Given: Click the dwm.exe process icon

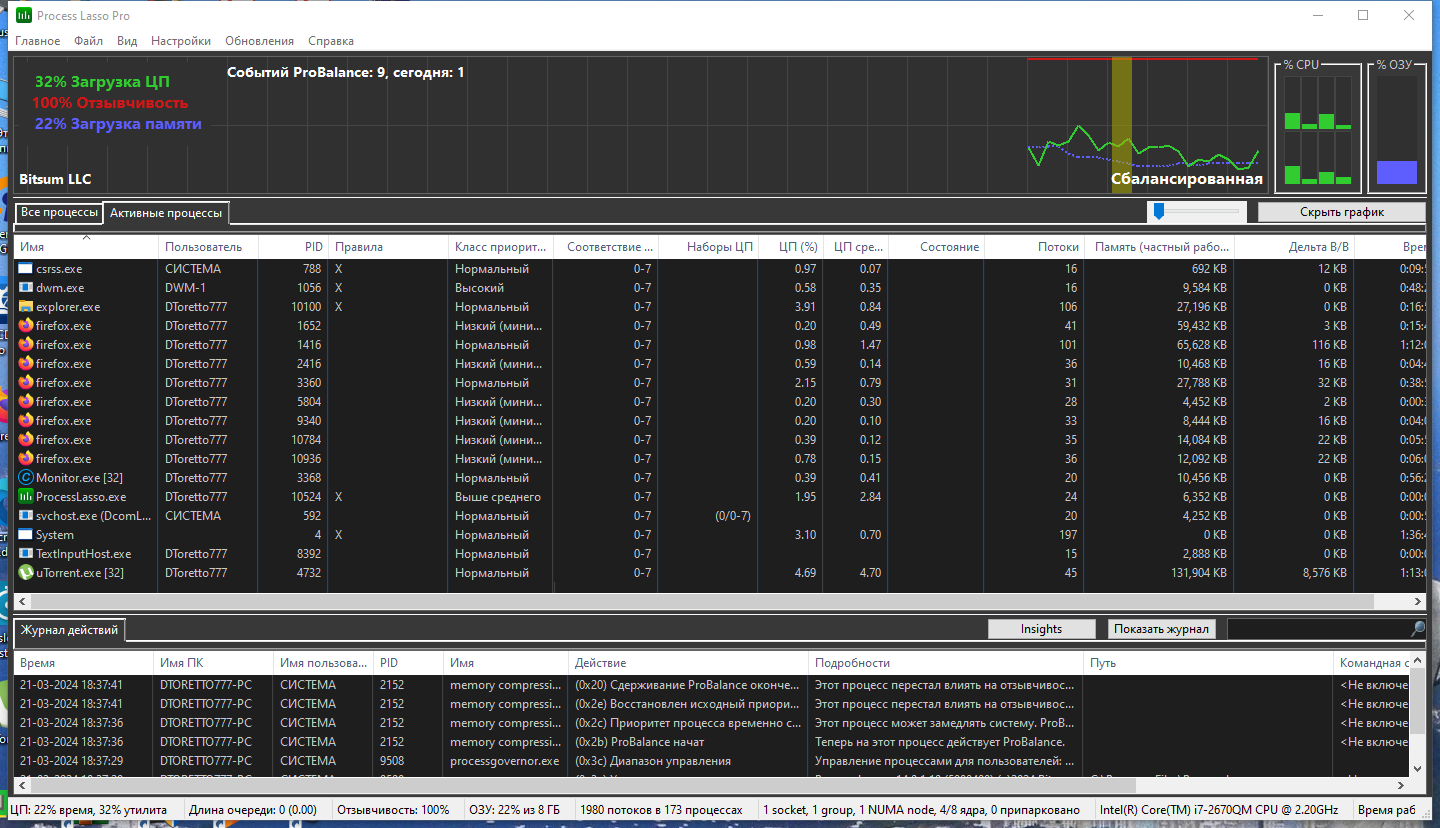Looking at the screenshot, I should tap(26, 288).
